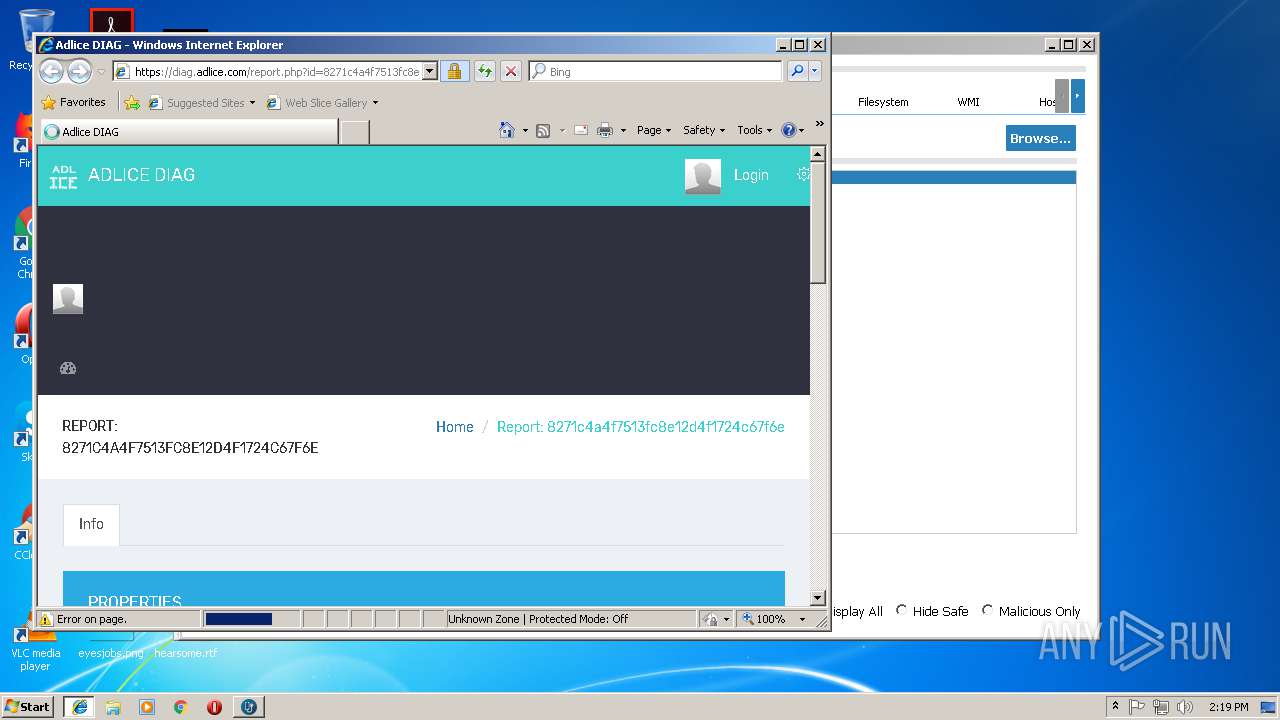This screenshot has height=720, width=1280.
Task: Open the Print options dropdown arrow
Action: click(623, 130)
